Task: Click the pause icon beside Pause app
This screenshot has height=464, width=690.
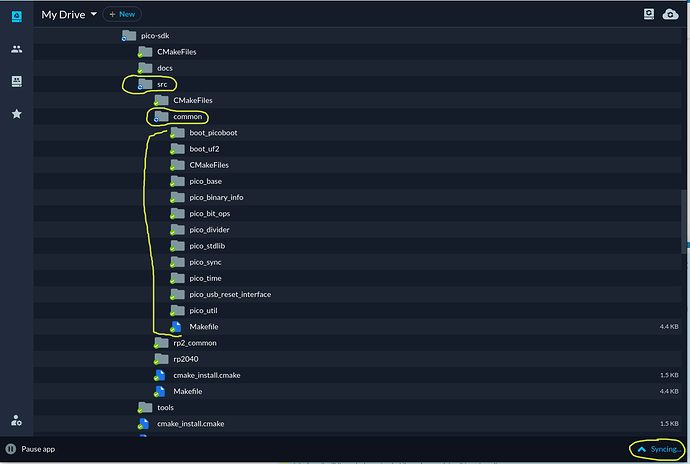Action: pos(11,449)
